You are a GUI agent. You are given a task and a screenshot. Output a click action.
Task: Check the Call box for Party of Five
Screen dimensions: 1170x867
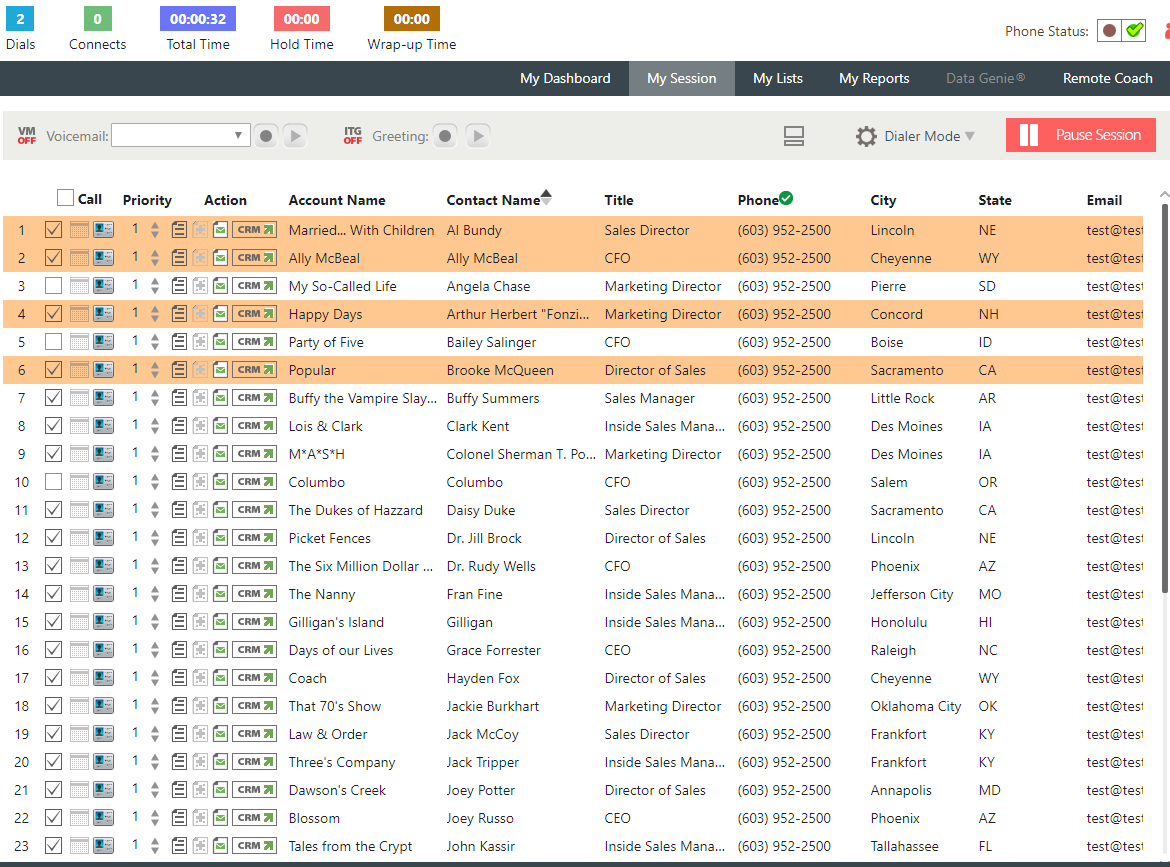(53, 342)
